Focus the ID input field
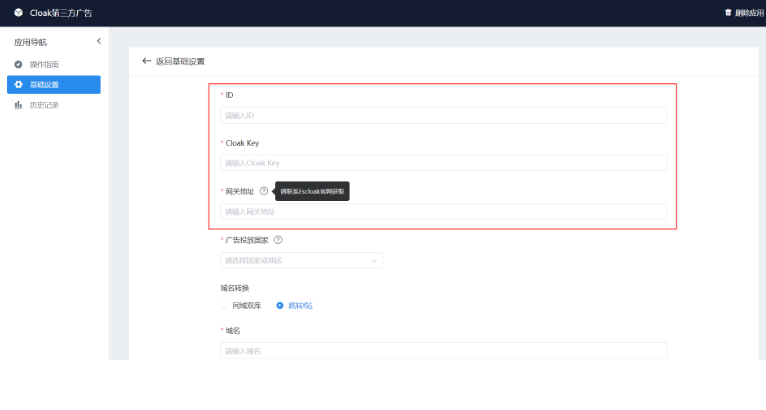This screenshot has width=766, height=410. [x=443, y=115]
